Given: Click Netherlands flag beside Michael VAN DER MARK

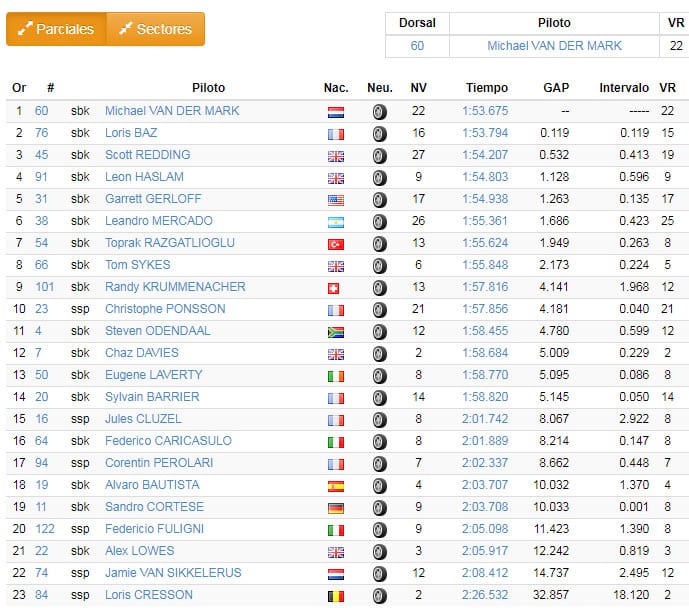Looking at the screenshot, I should [x=336, y=111].
